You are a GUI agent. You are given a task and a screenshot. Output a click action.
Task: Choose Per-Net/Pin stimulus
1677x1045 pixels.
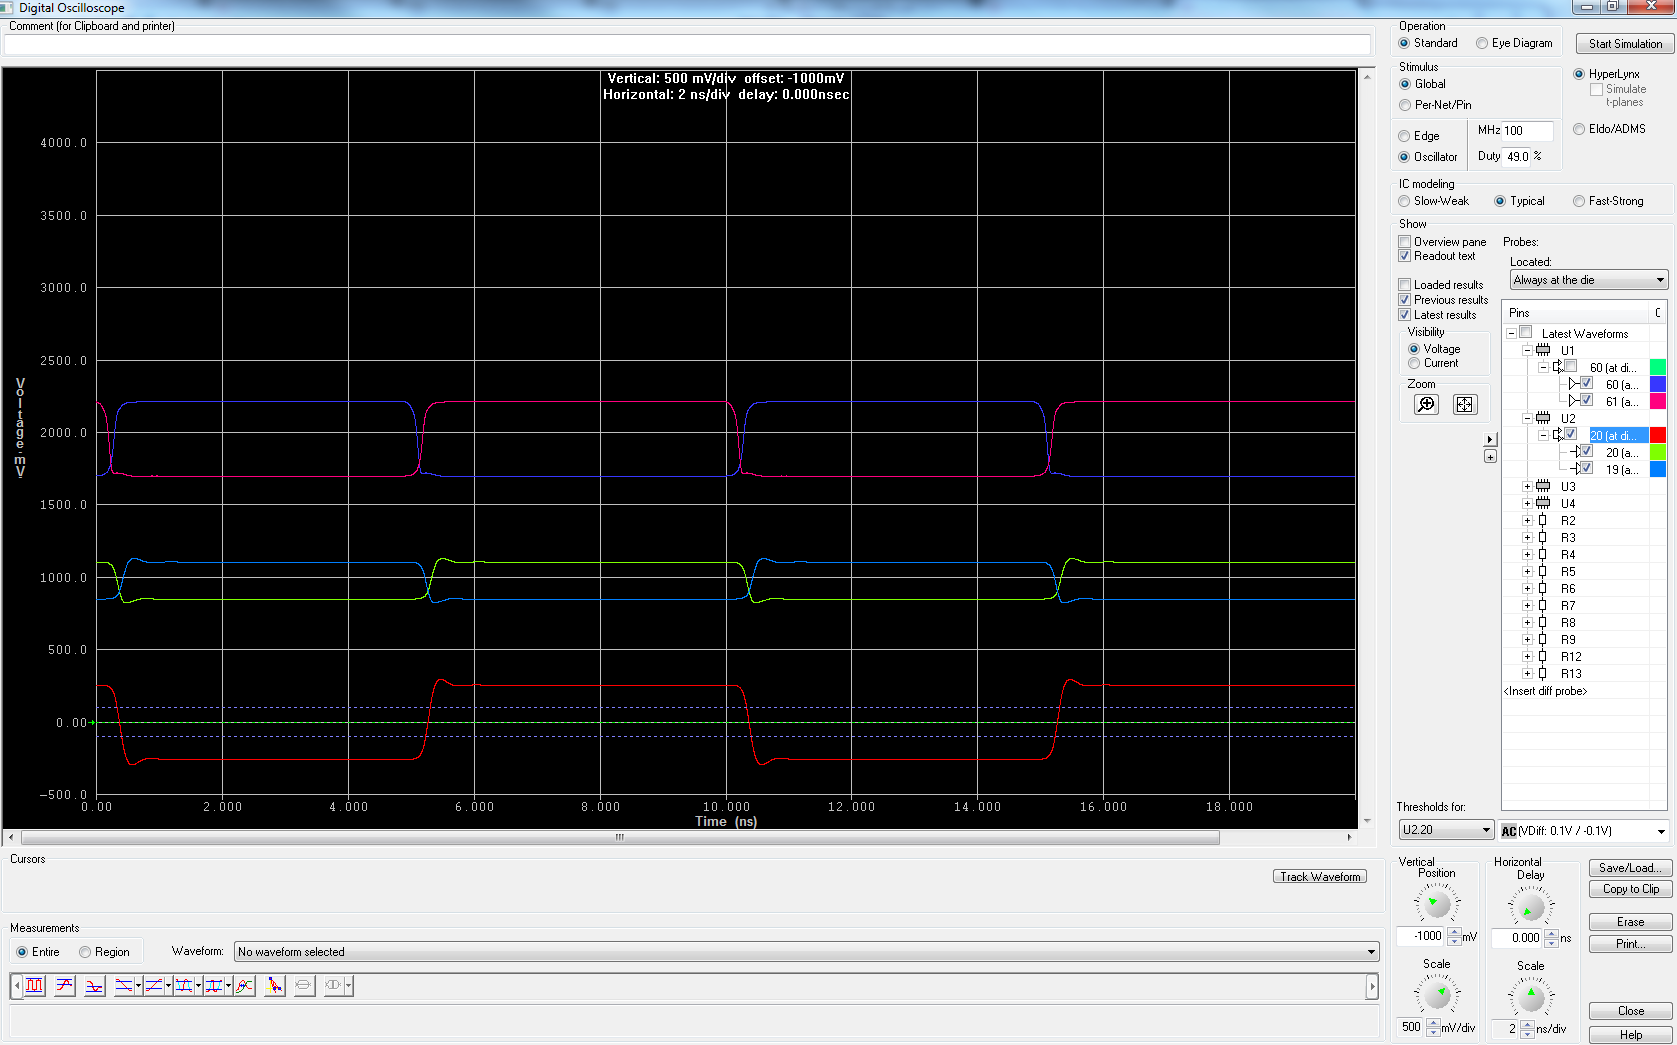click(1435, 105)
